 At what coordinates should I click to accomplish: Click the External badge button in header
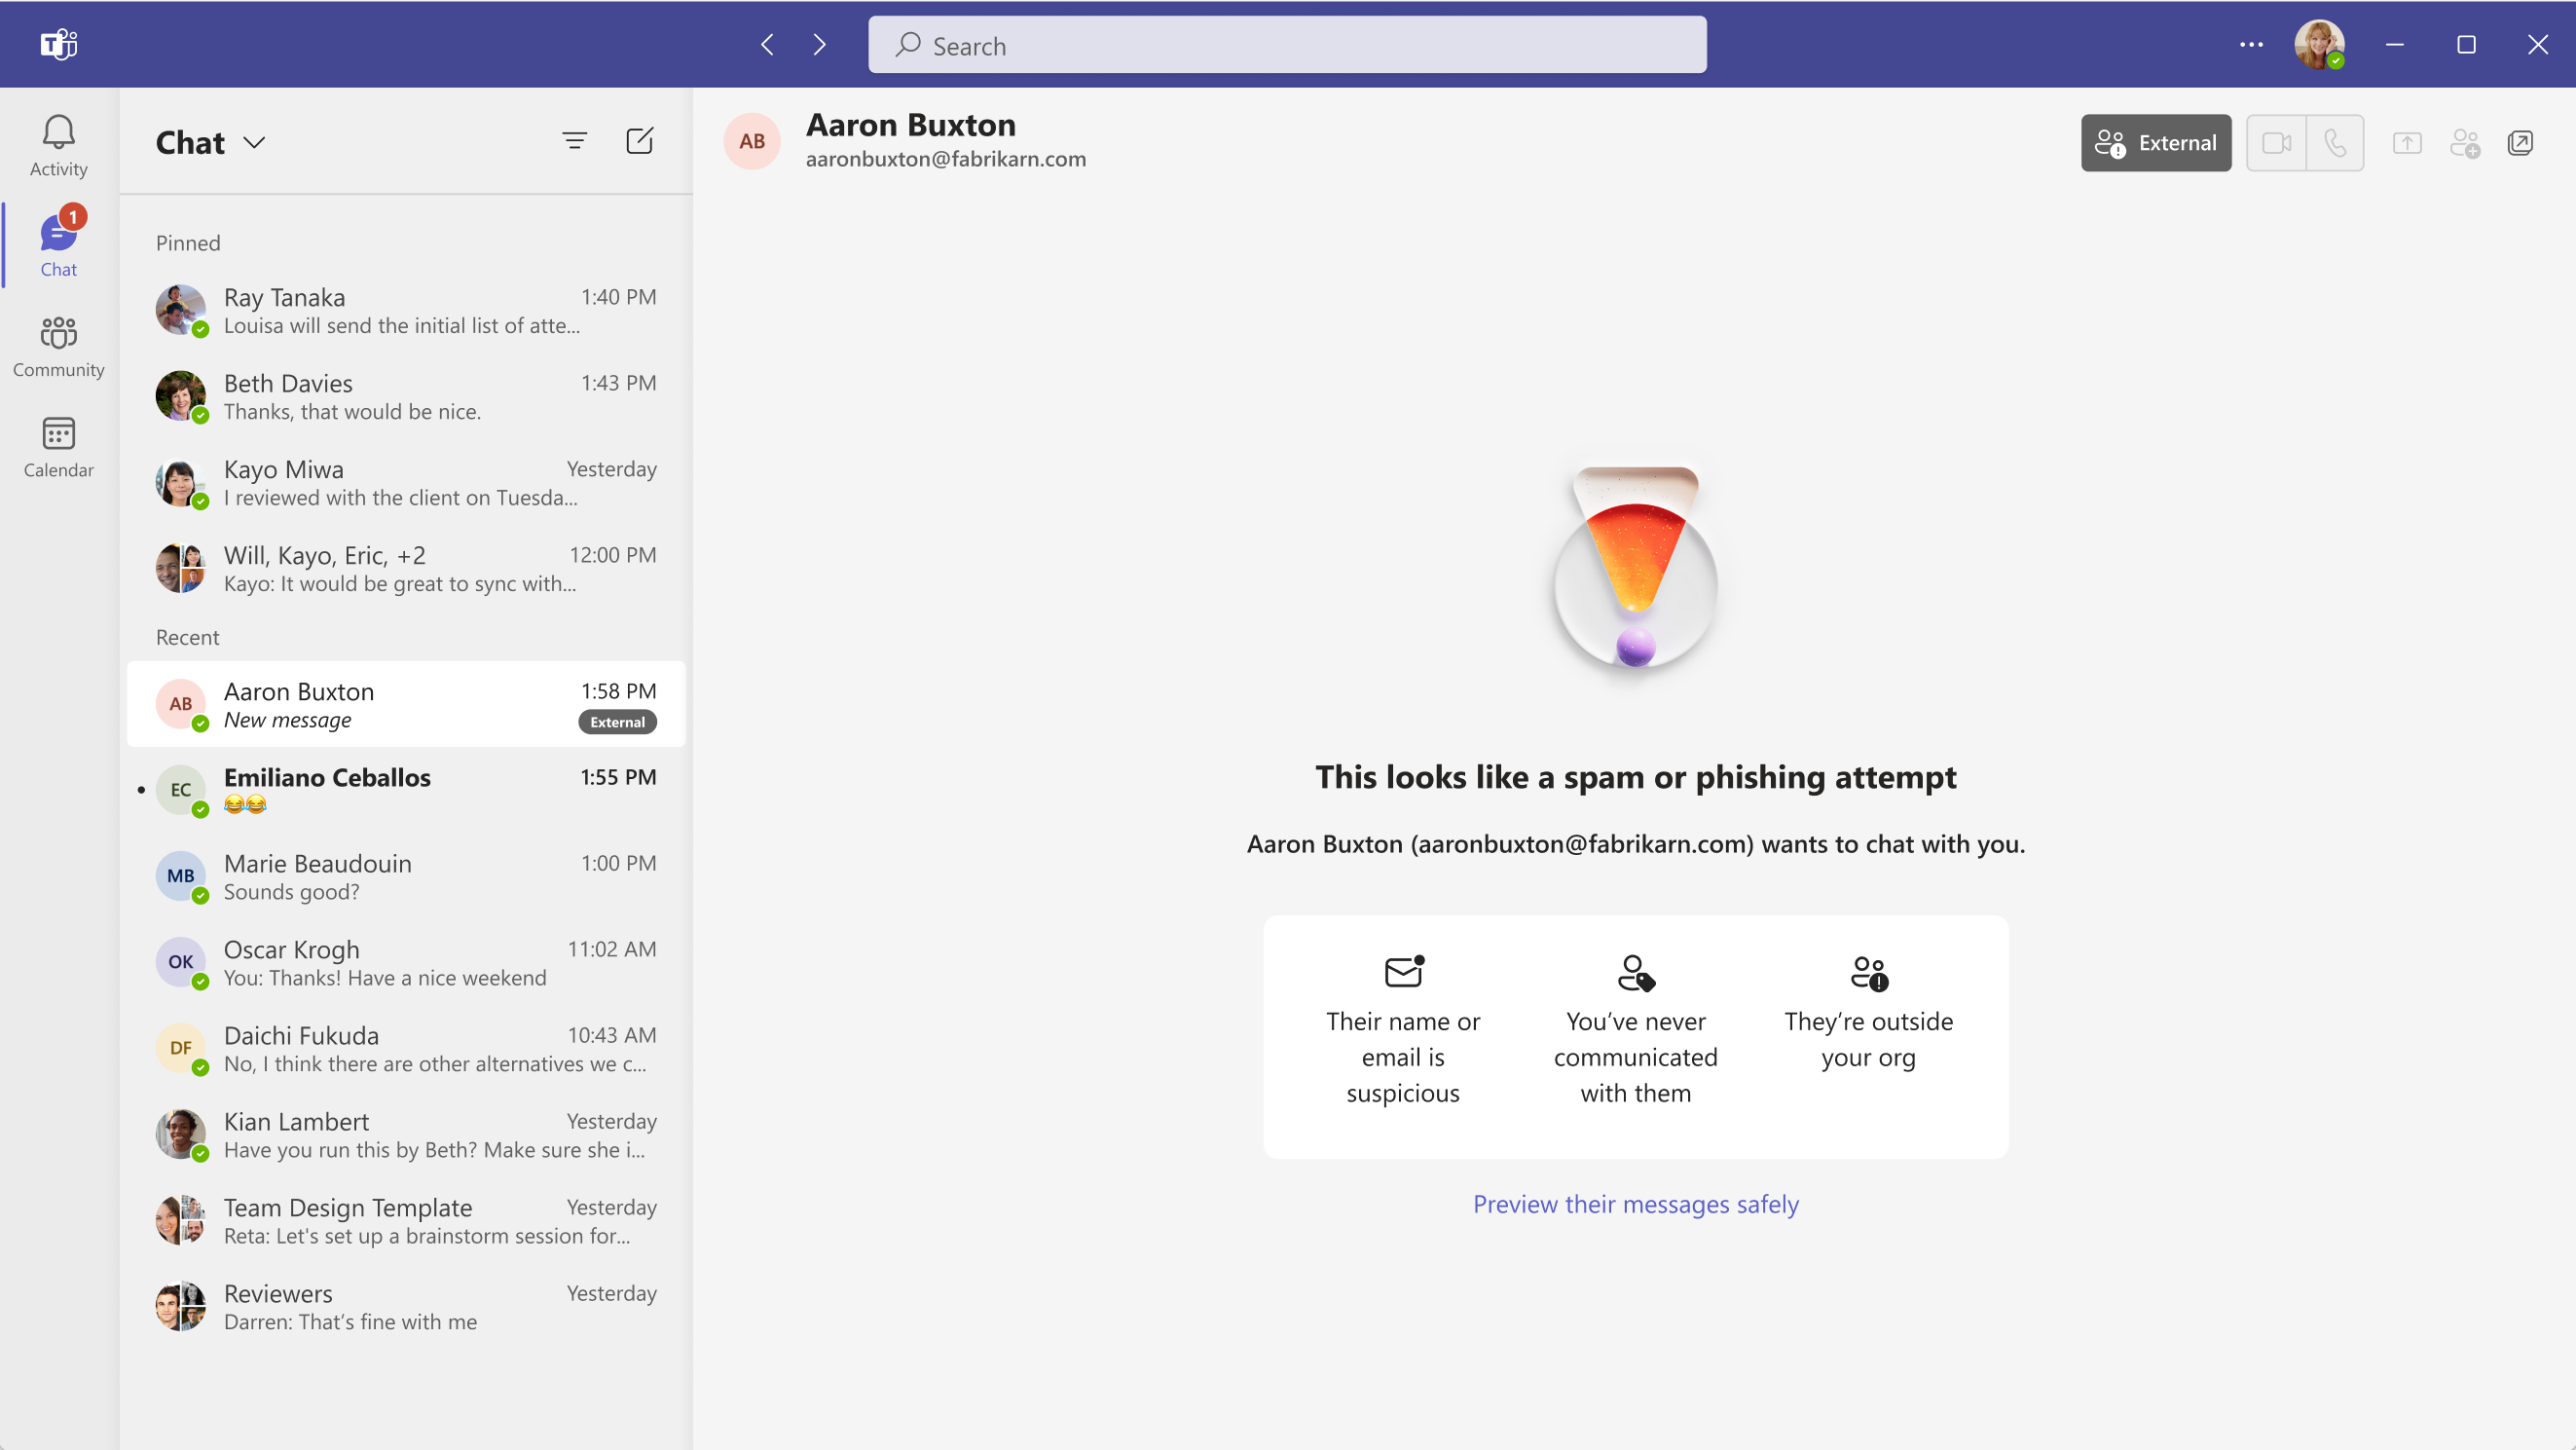click(2155, 143)
